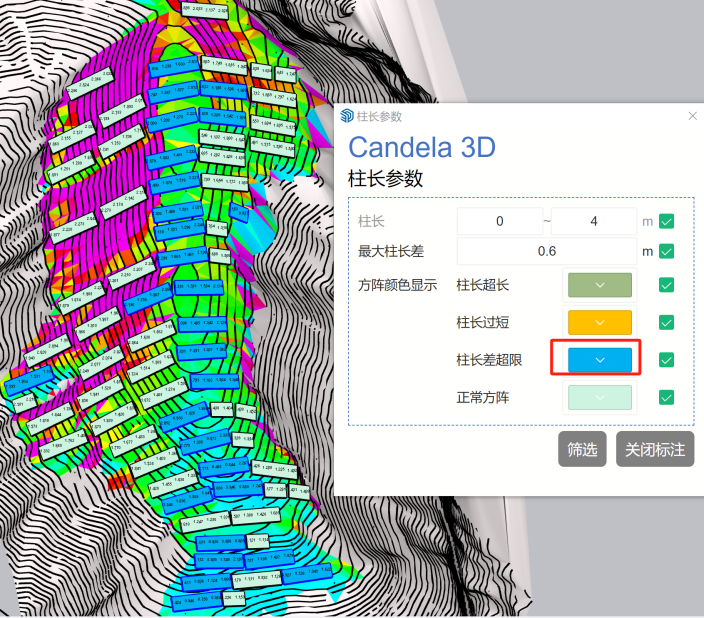Focus the maximum 柱长 input showing 4

(x=593, y=222)
